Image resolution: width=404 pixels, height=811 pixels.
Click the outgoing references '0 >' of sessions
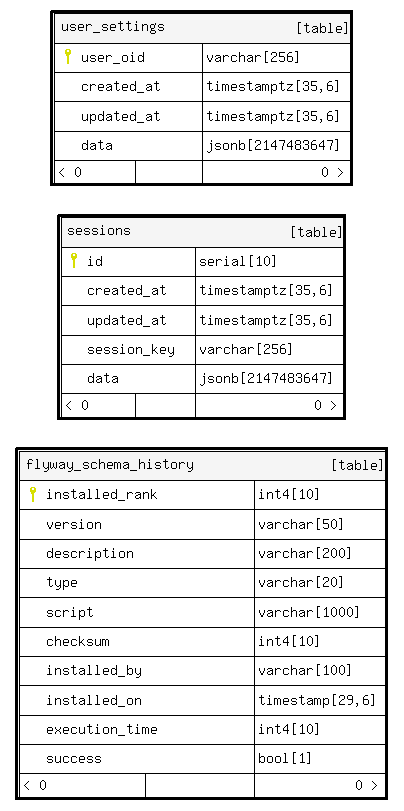tap(325, 406)
